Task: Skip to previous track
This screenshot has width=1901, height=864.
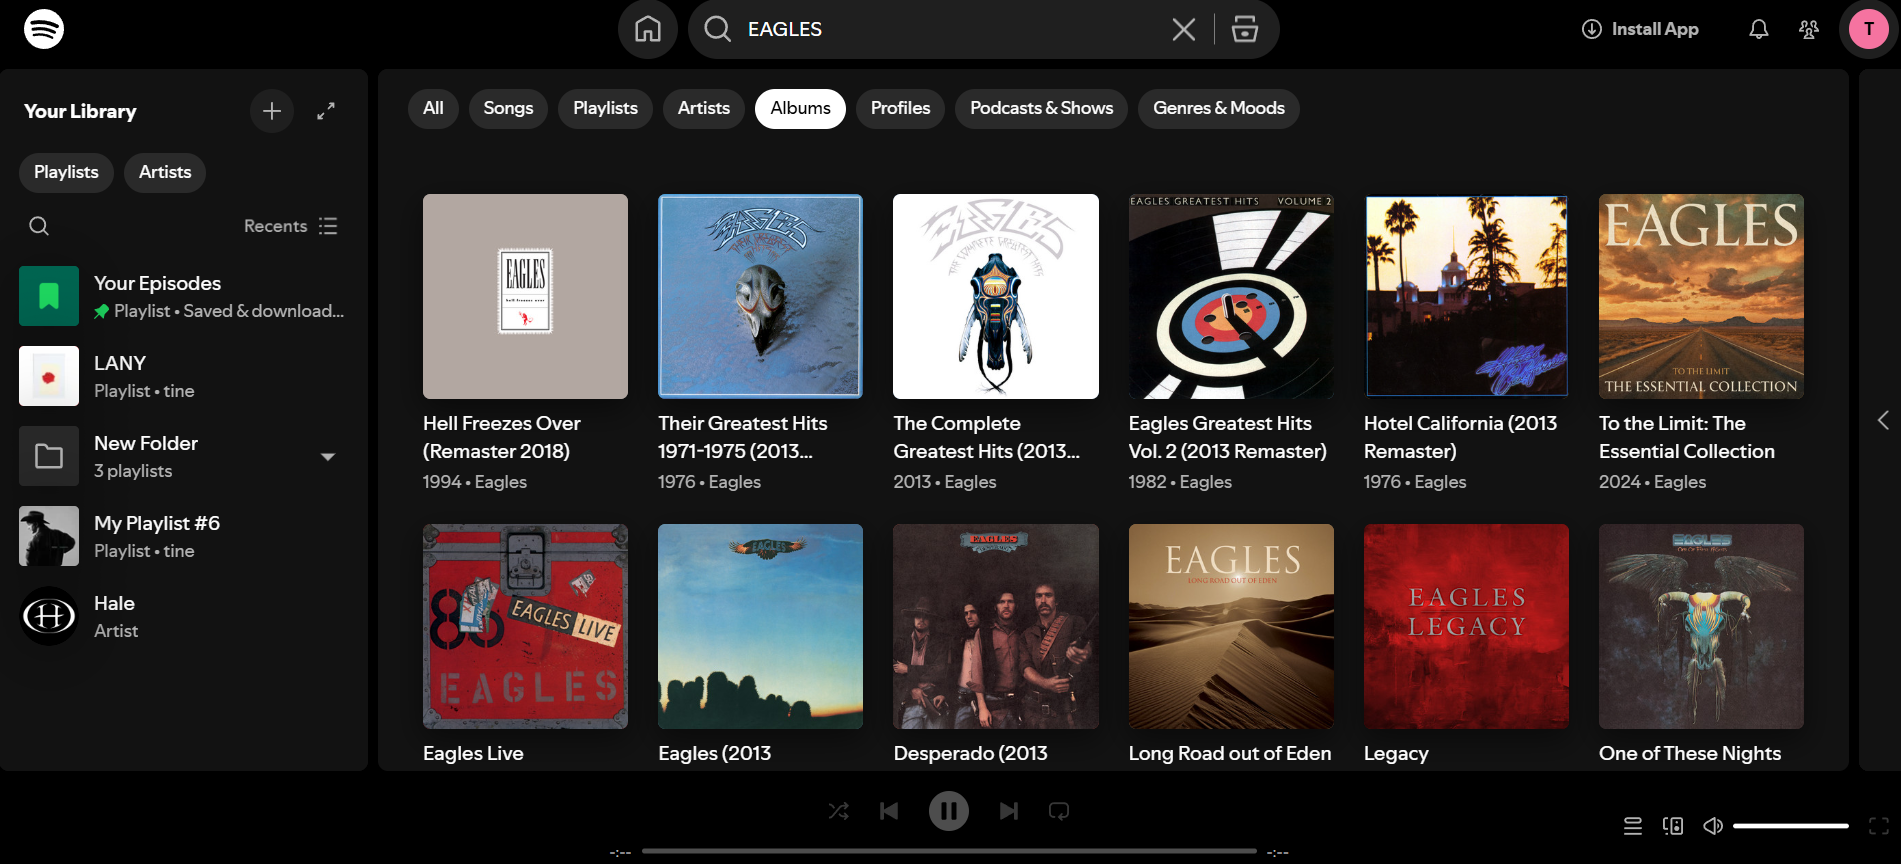Action: [889, 811]
